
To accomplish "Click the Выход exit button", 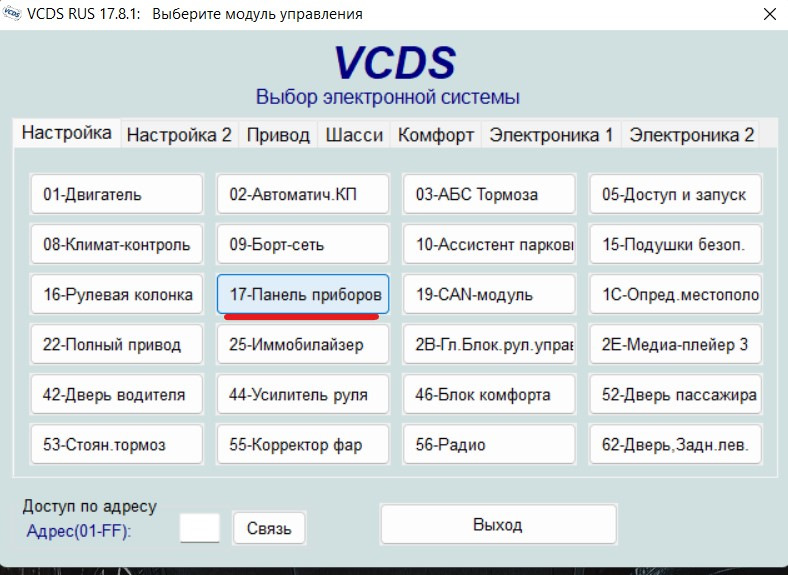I will point(498,525).
